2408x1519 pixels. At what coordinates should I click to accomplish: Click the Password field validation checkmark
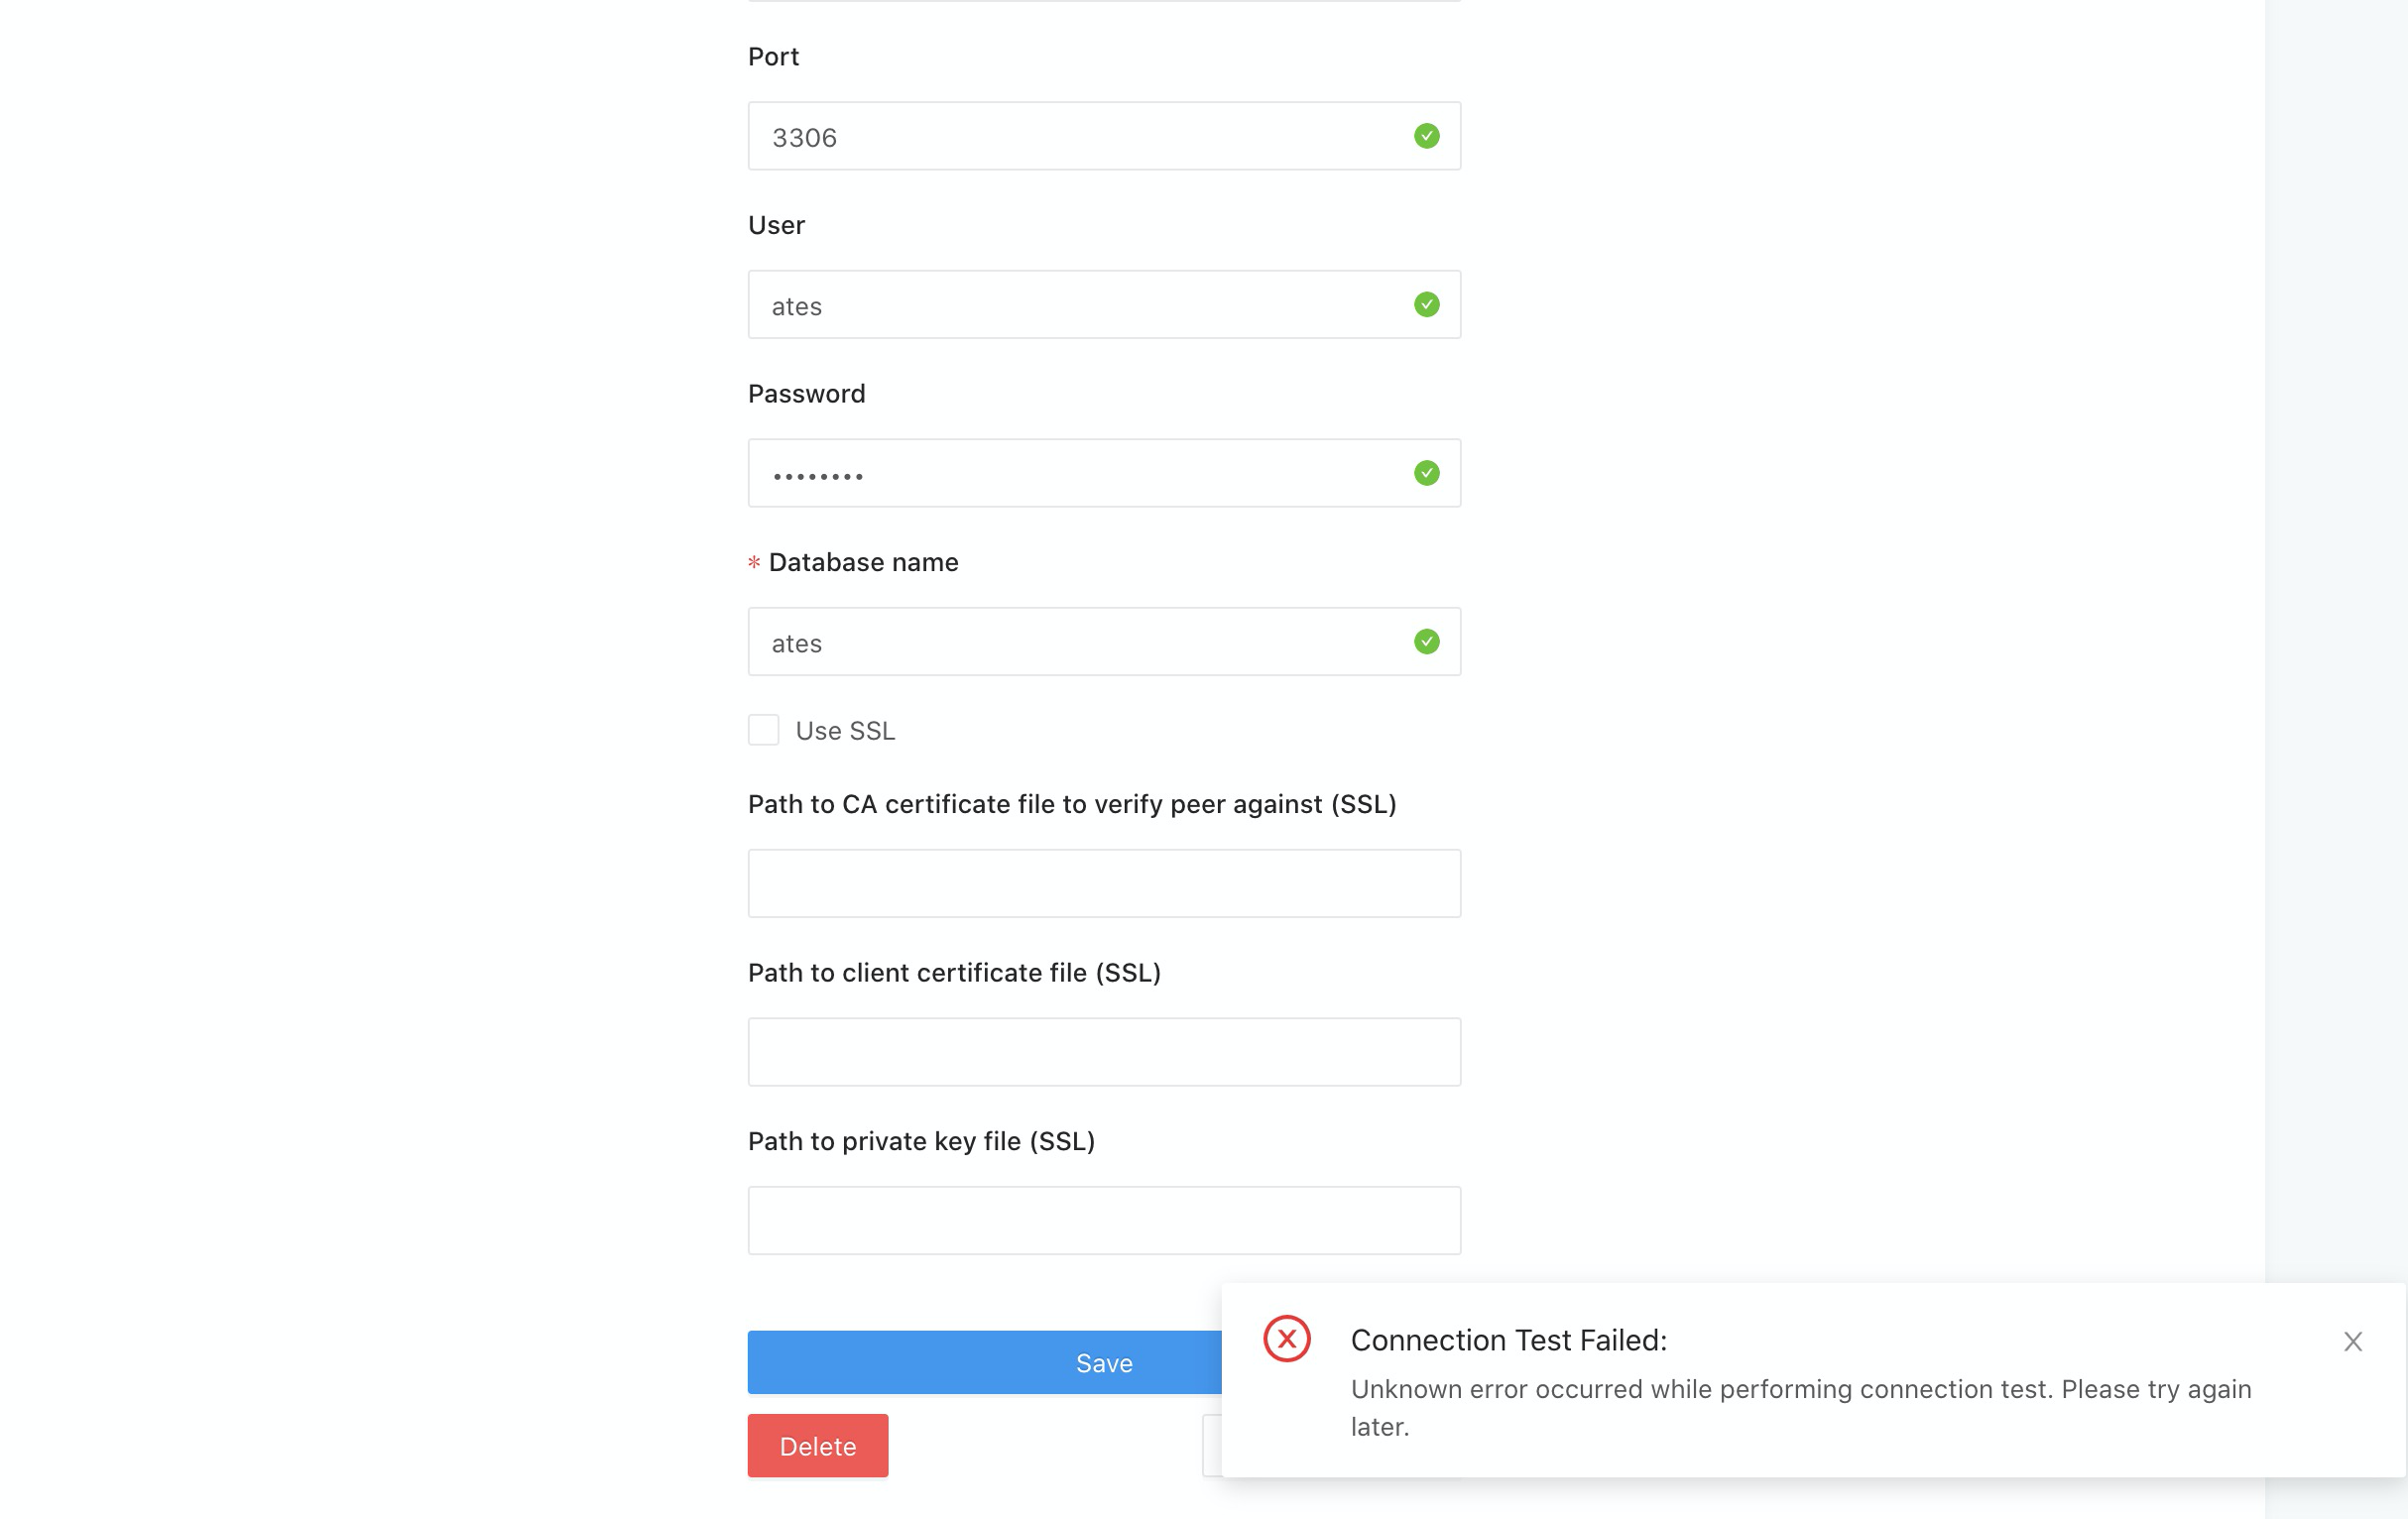(1426, 473)
